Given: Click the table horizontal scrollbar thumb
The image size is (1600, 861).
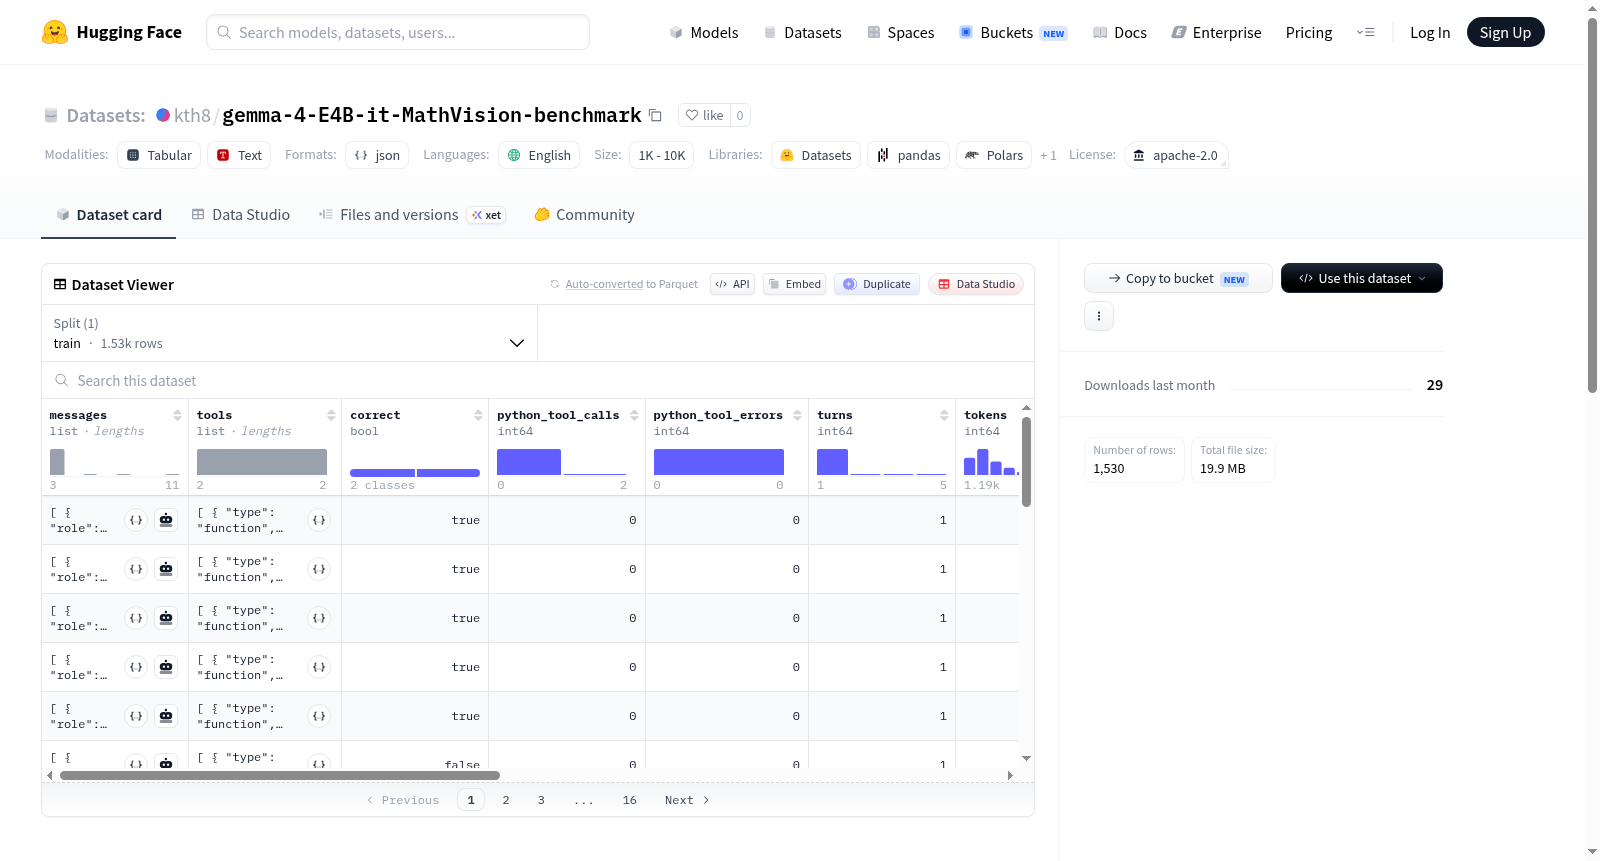Looking at the screenshot, I should click(x=280, y=775).
